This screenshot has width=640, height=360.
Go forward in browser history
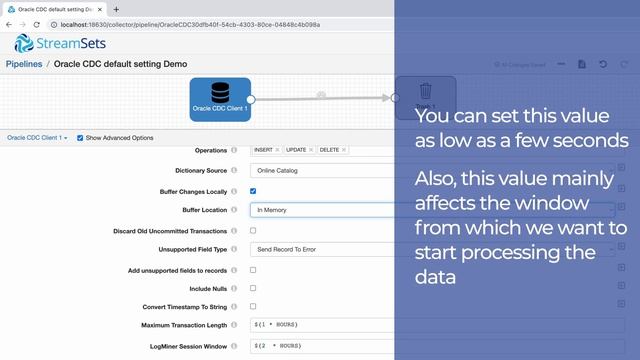22,24
